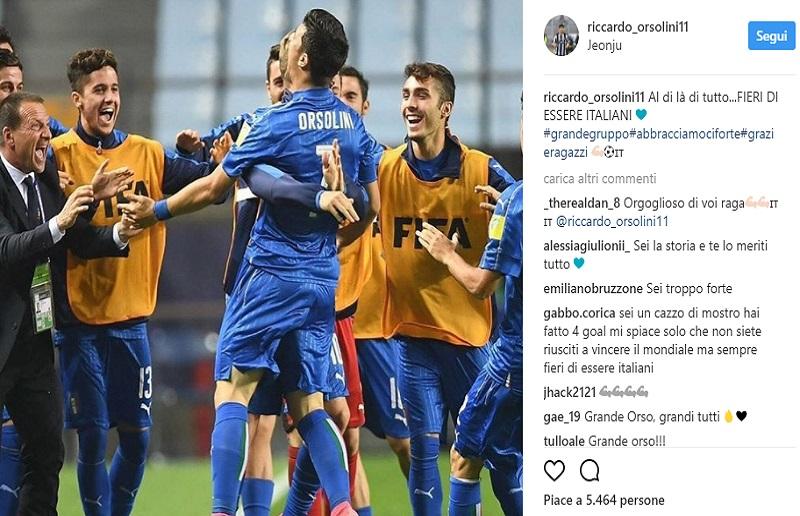Open gae_19 commenter profile

click(x=562, y=417)
